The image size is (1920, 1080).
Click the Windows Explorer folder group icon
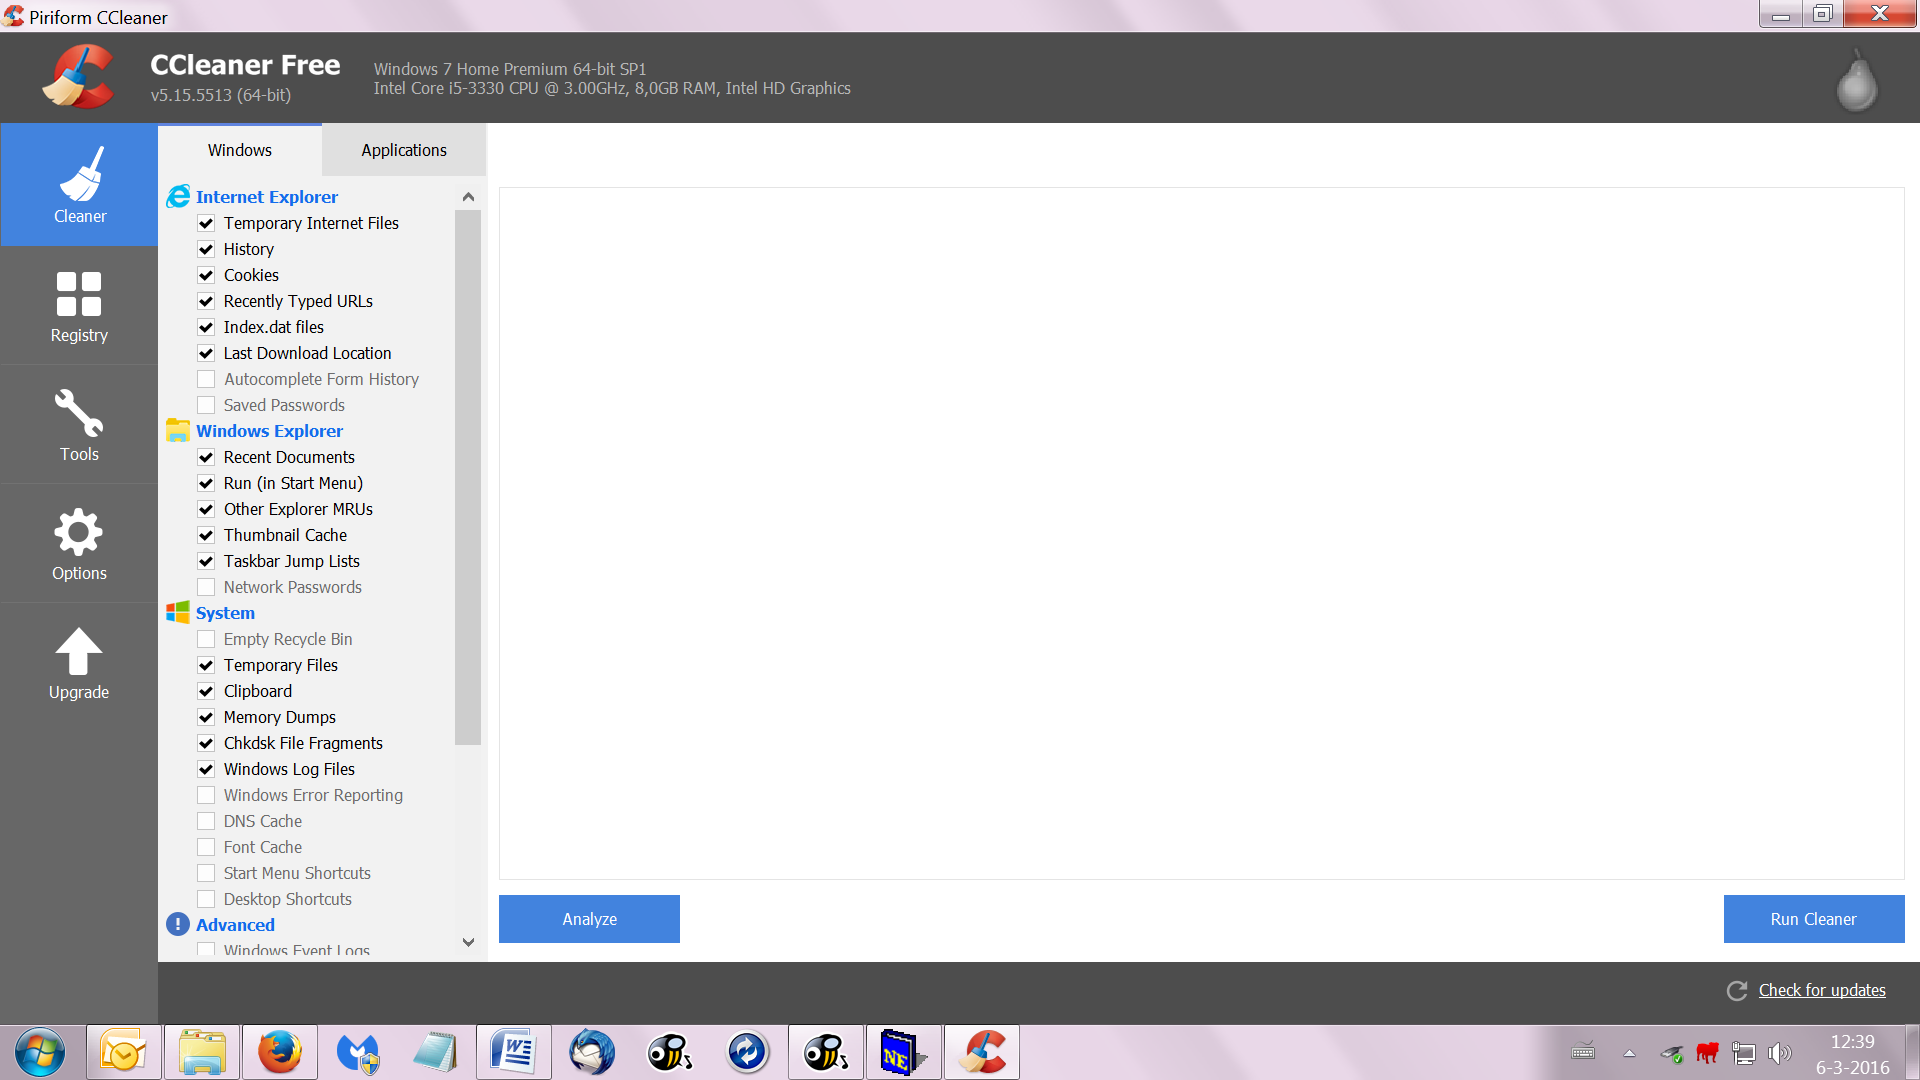tap(178, 431)
